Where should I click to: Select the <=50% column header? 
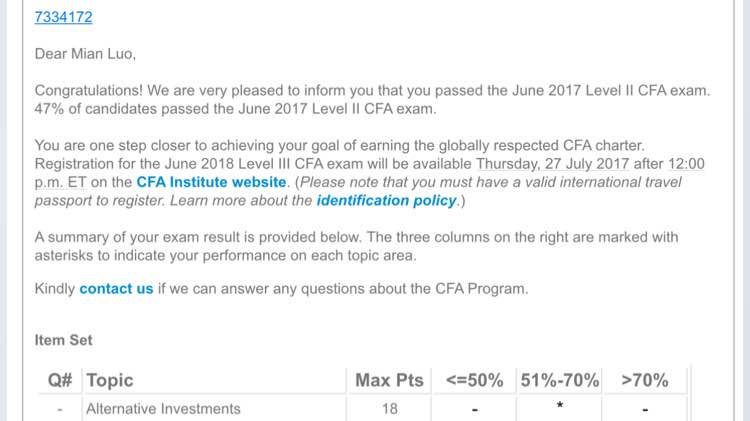(474, 380)
